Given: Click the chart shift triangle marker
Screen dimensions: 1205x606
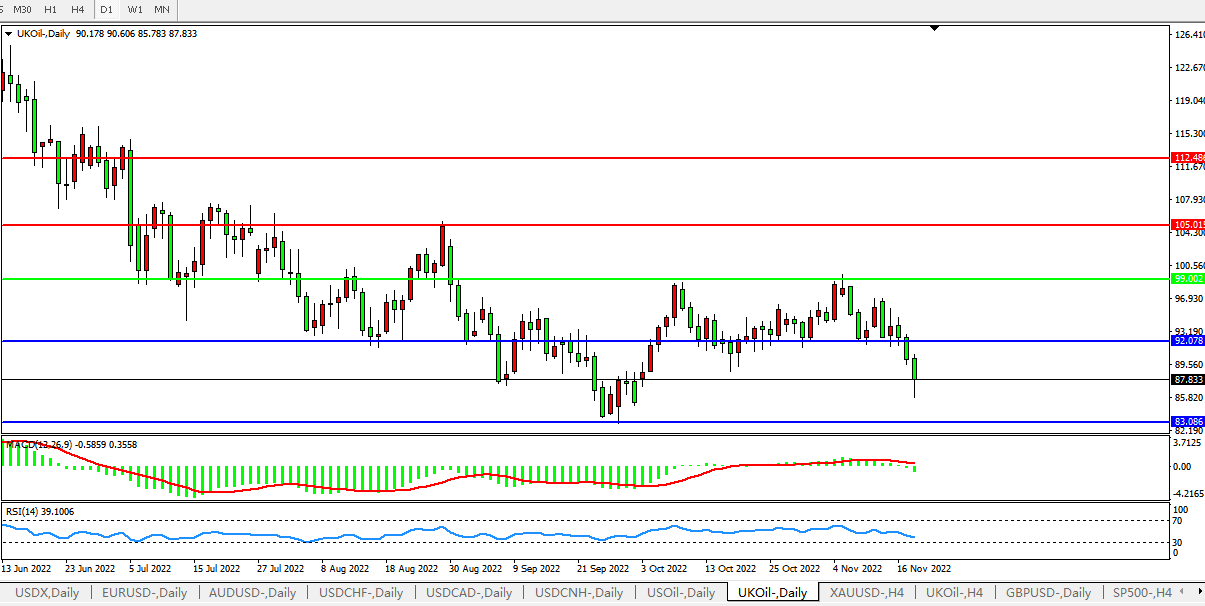Looking at the screenshot, I should point(934,29).
